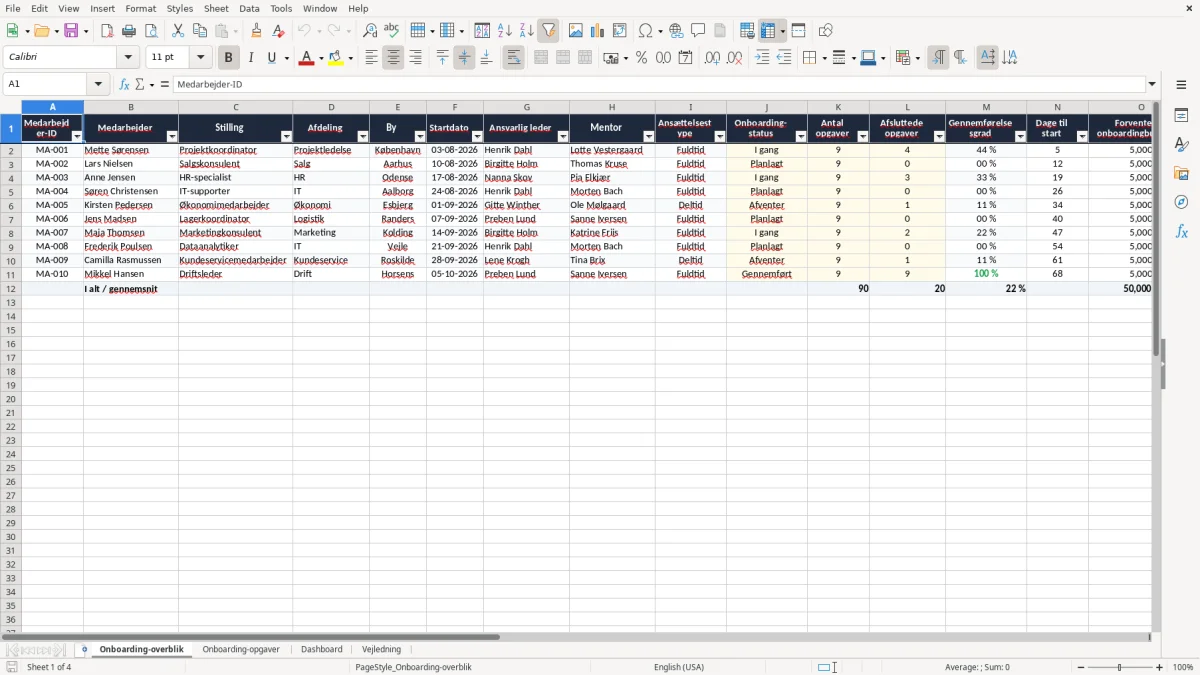Run the Spelling check icon
The width and height of the screenshot is (1200, 675).
click(392, 31)
